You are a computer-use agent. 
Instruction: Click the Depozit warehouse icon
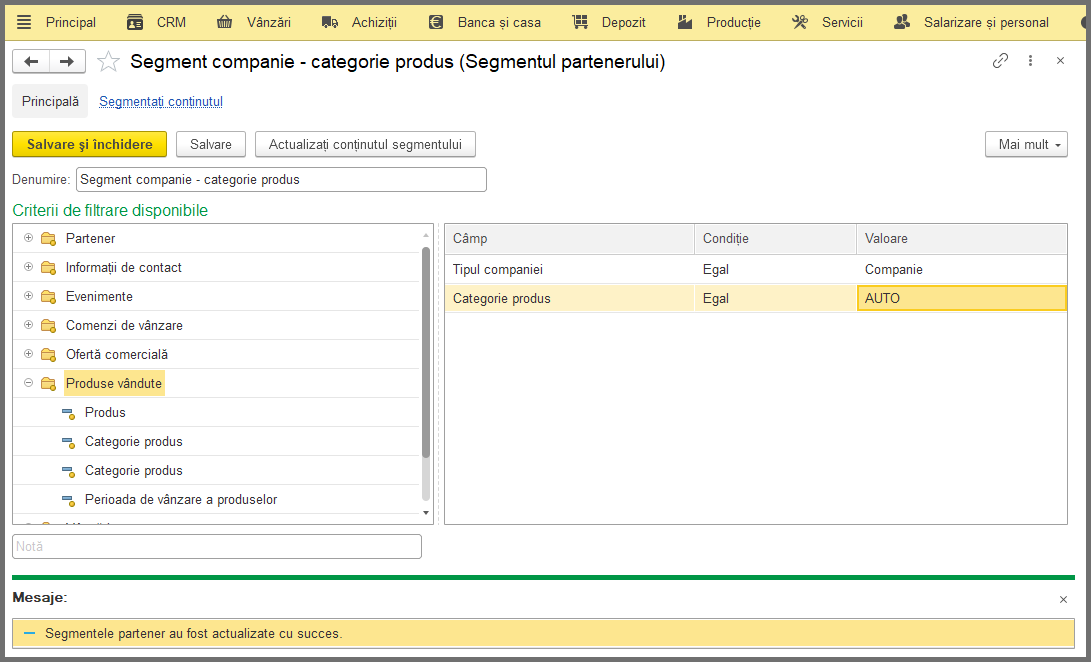click(580, 22)
